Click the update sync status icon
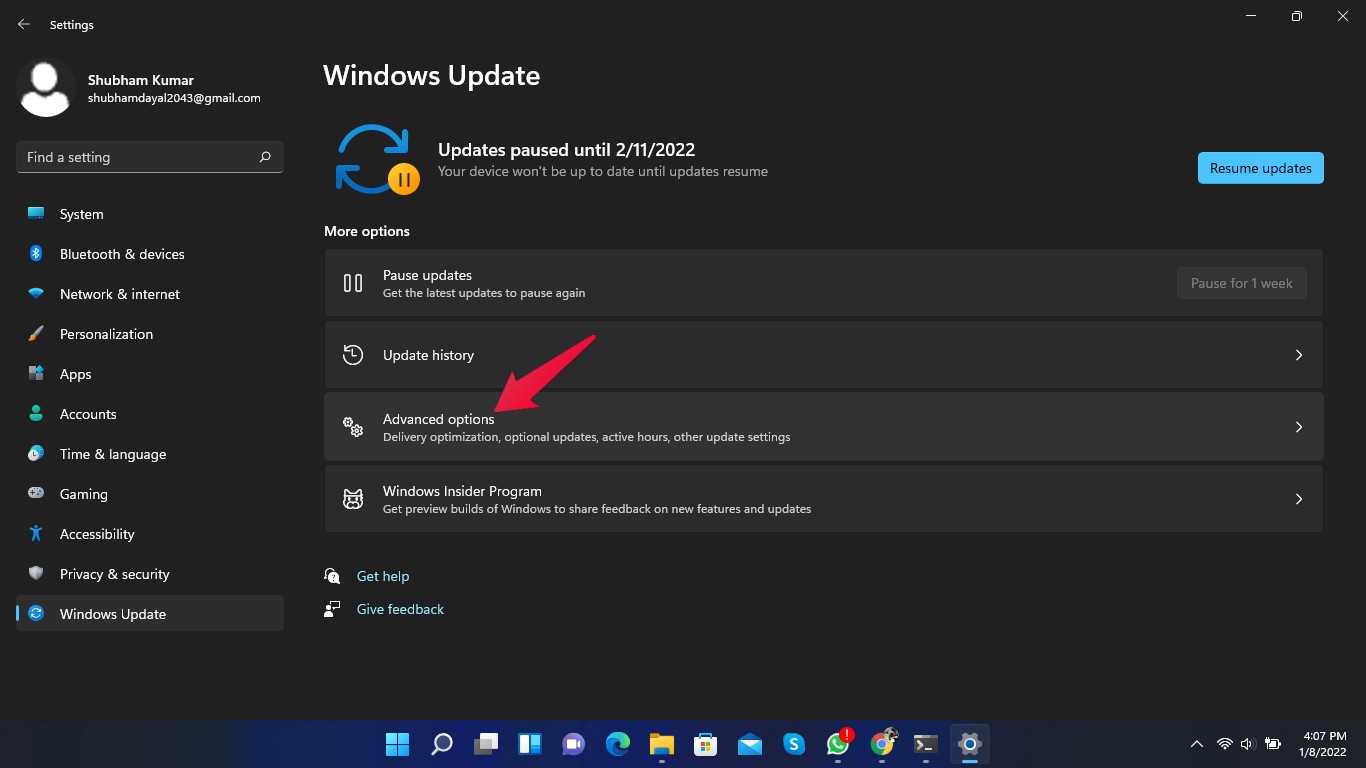The image size is (1366, 768). (376, 160)
